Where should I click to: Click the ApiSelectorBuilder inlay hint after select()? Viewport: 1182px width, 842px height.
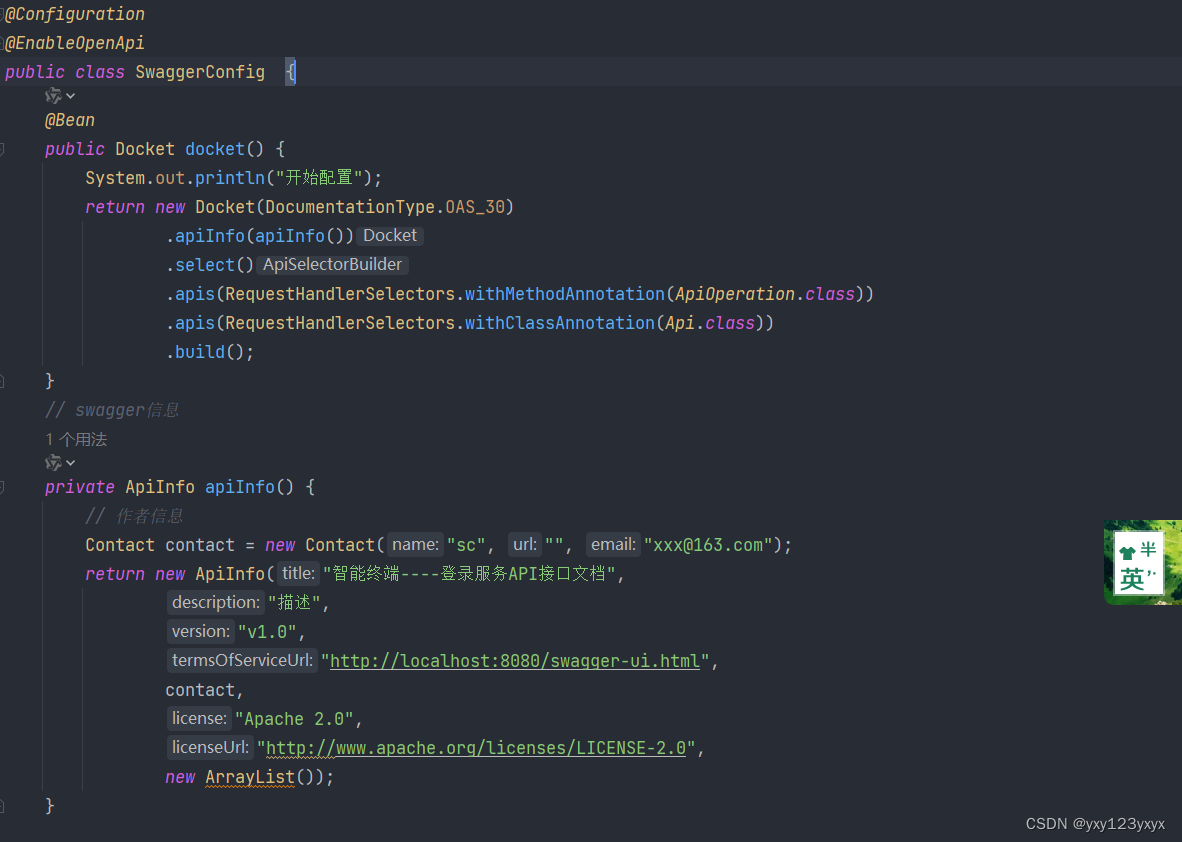332,264
